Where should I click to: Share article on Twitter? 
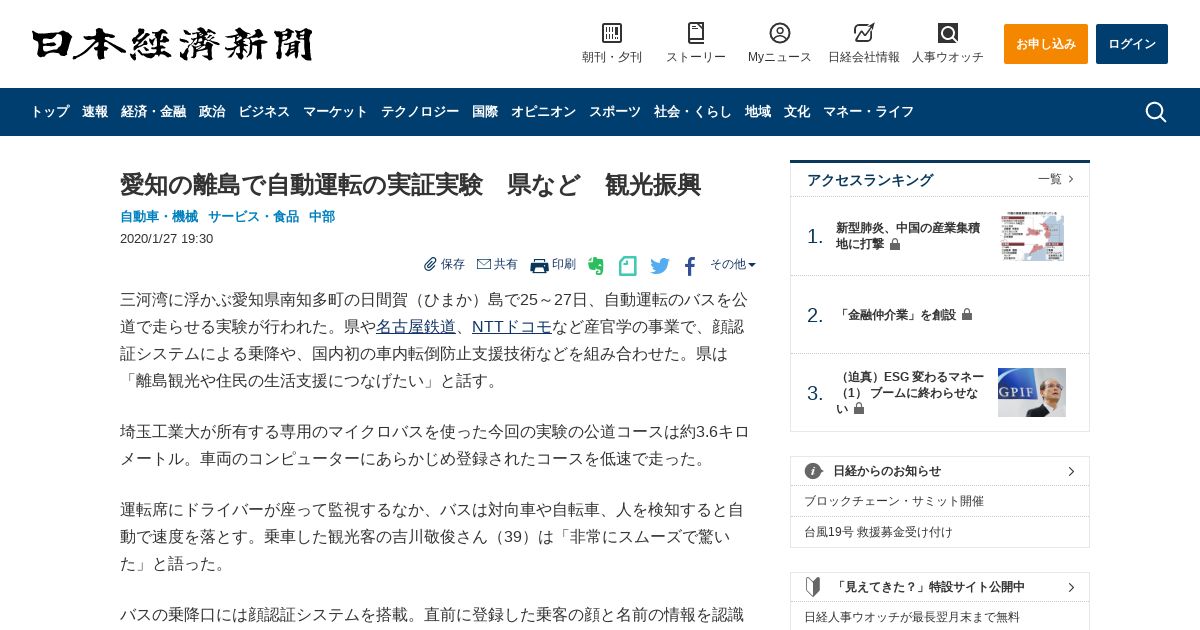tap(660, 266)
